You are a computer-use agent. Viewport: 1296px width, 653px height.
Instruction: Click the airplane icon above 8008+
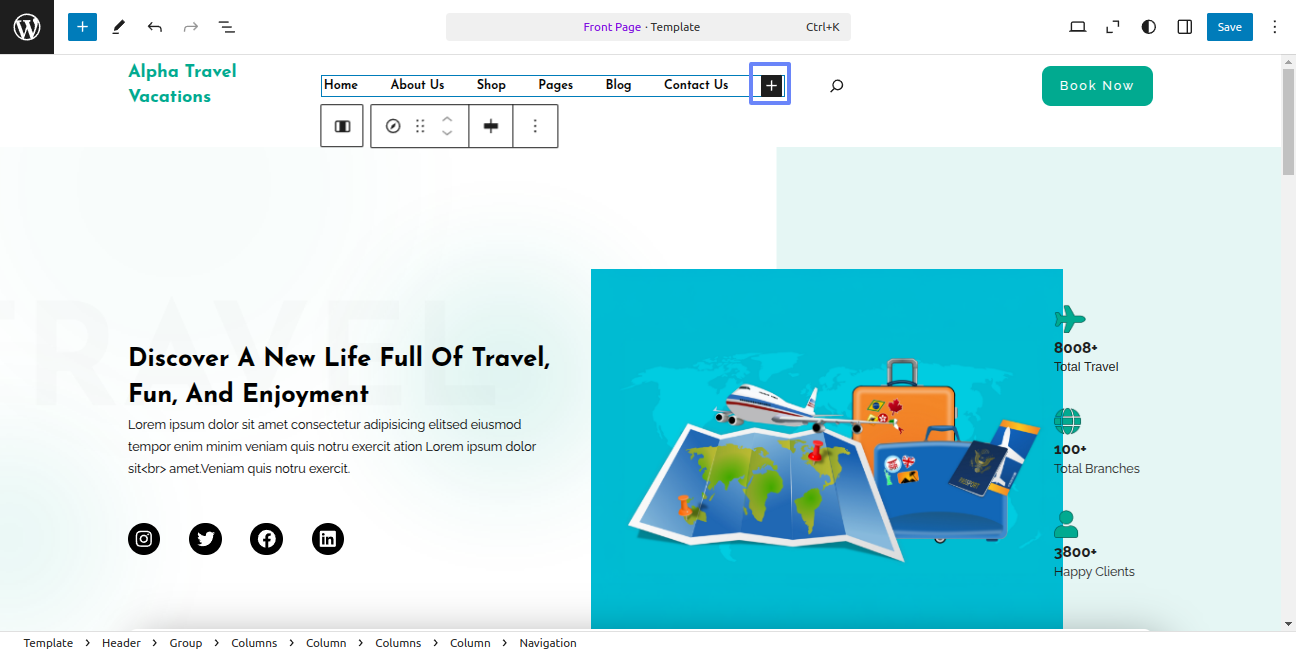click(x=1070, y=319)
